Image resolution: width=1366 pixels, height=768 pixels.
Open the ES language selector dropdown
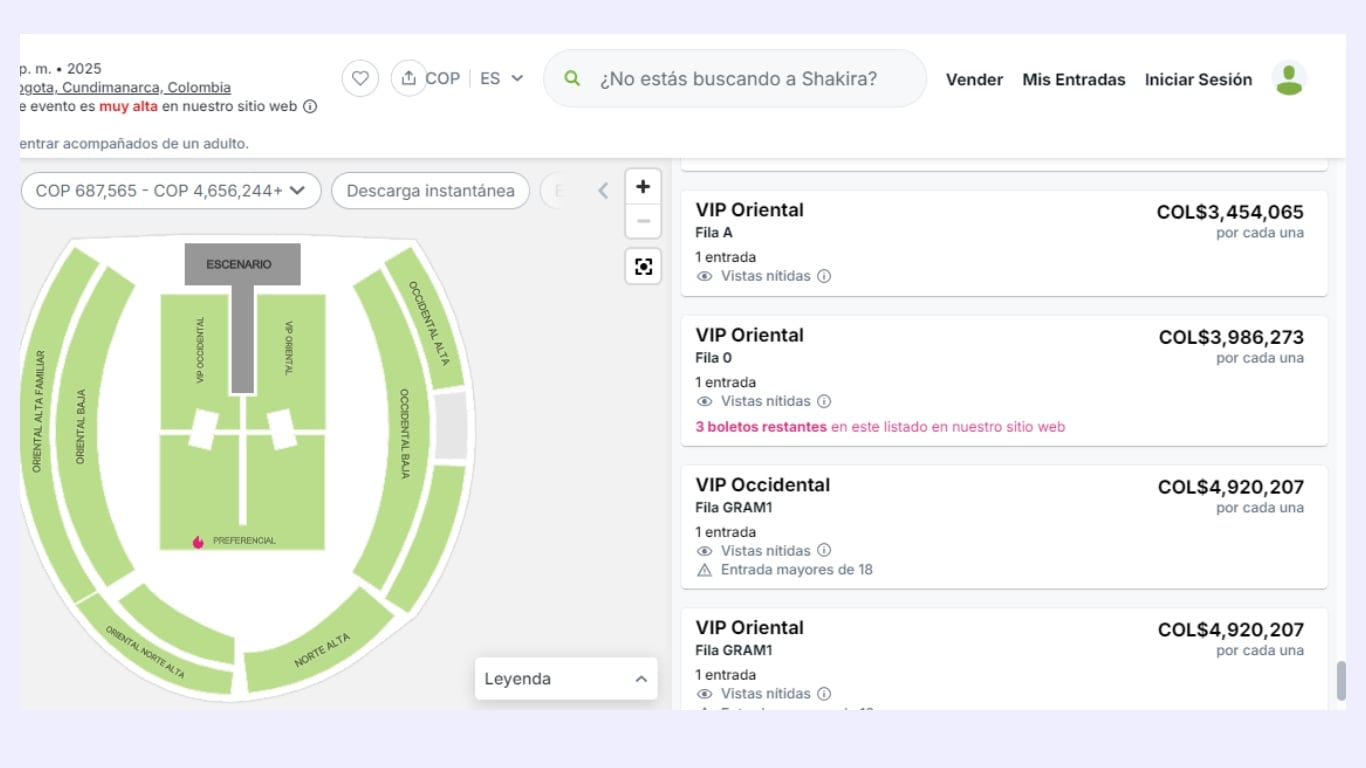point(500,77)
